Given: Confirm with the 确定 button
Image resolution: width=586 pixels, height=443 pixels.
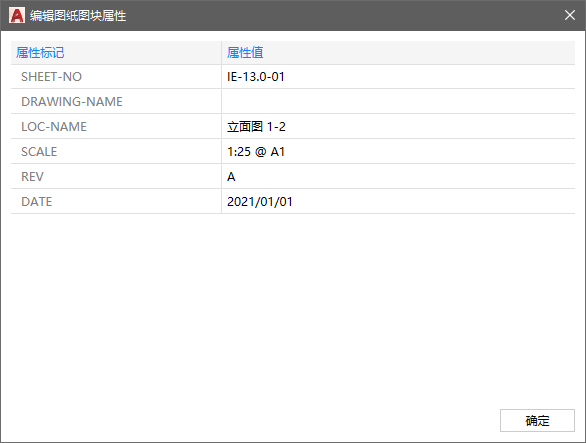Looking at the screenshot, I should click(x=537, y=421).
